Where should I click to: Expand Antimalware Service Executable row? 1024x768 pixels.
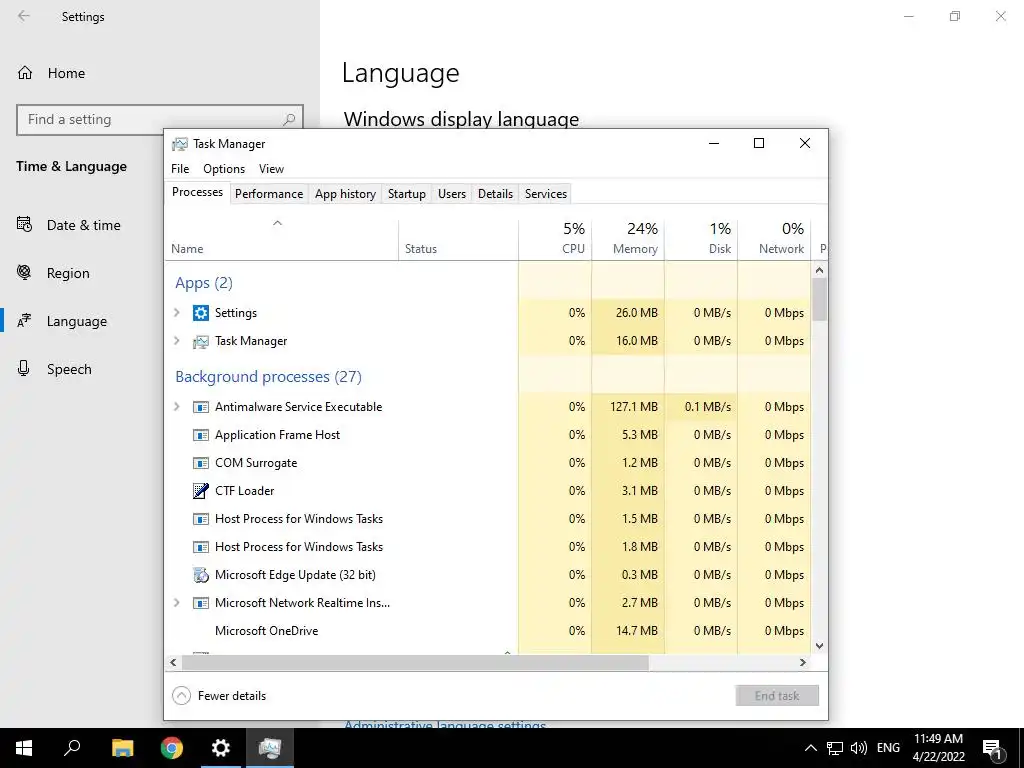tap(176, 407)
